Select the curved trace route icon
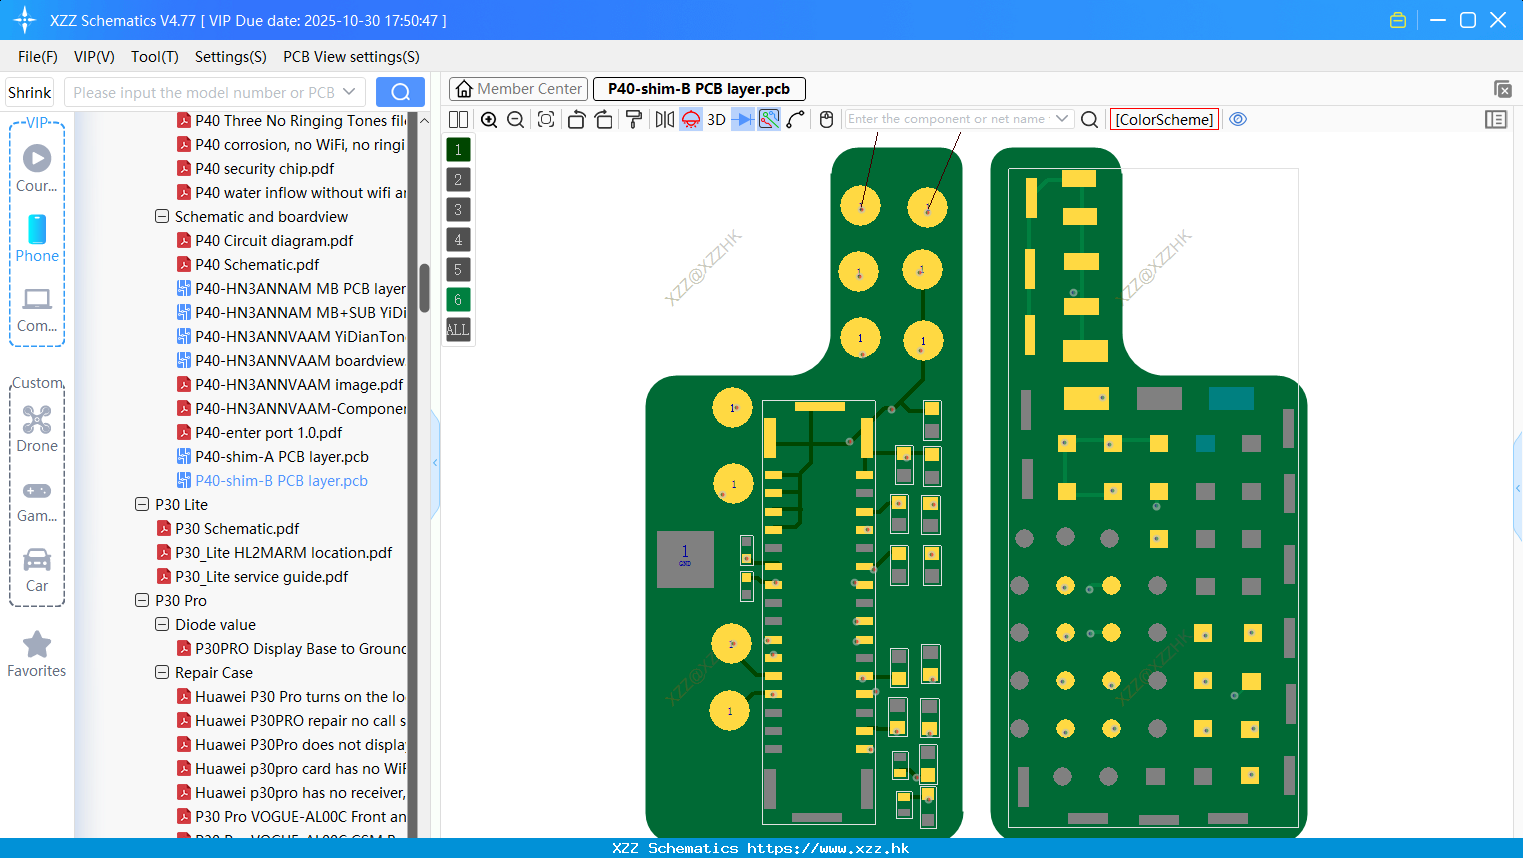The height and width of the screenshot is (858, 1523). click(x=796, y=119)
